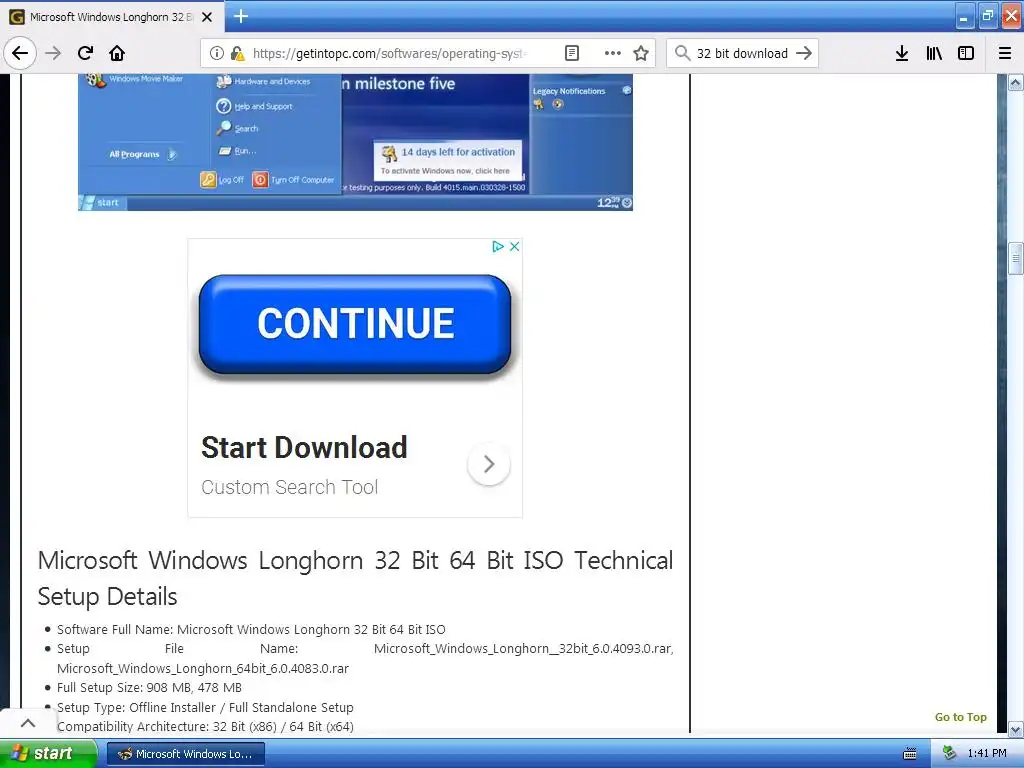
Task: Click the Go to Top link
Action: 961,717
